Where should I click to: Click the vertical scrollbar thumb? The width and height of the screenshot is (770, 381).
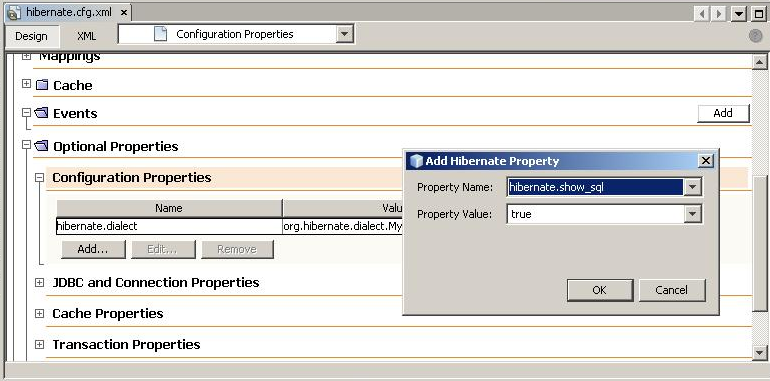point(760,243)
